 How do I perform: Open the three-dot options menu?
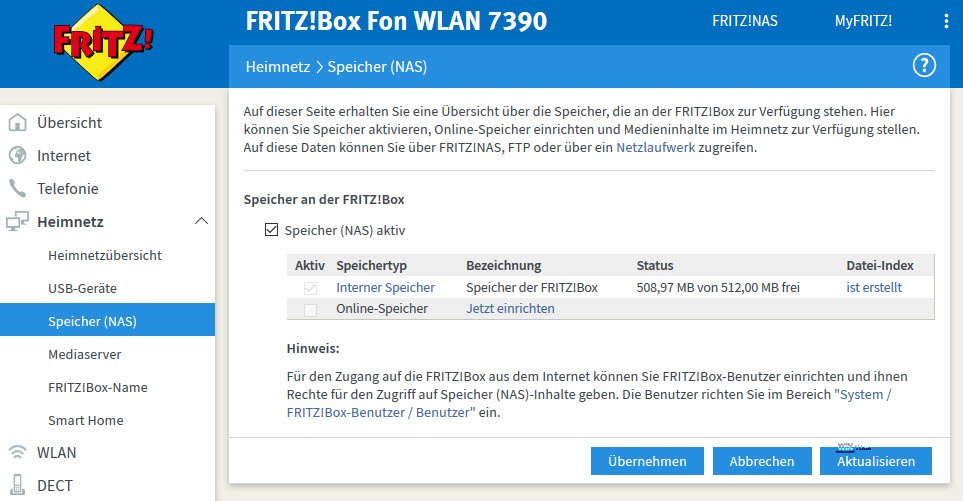pos(946,21)
